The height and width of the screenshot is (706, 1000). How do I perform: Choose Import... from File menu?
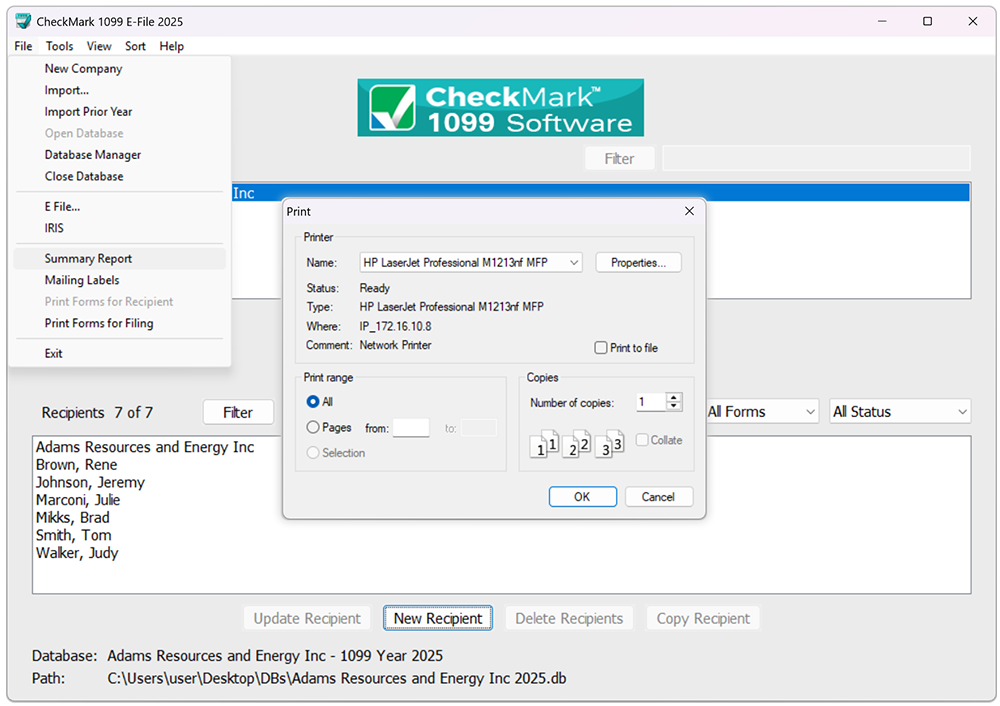point(119,90)
